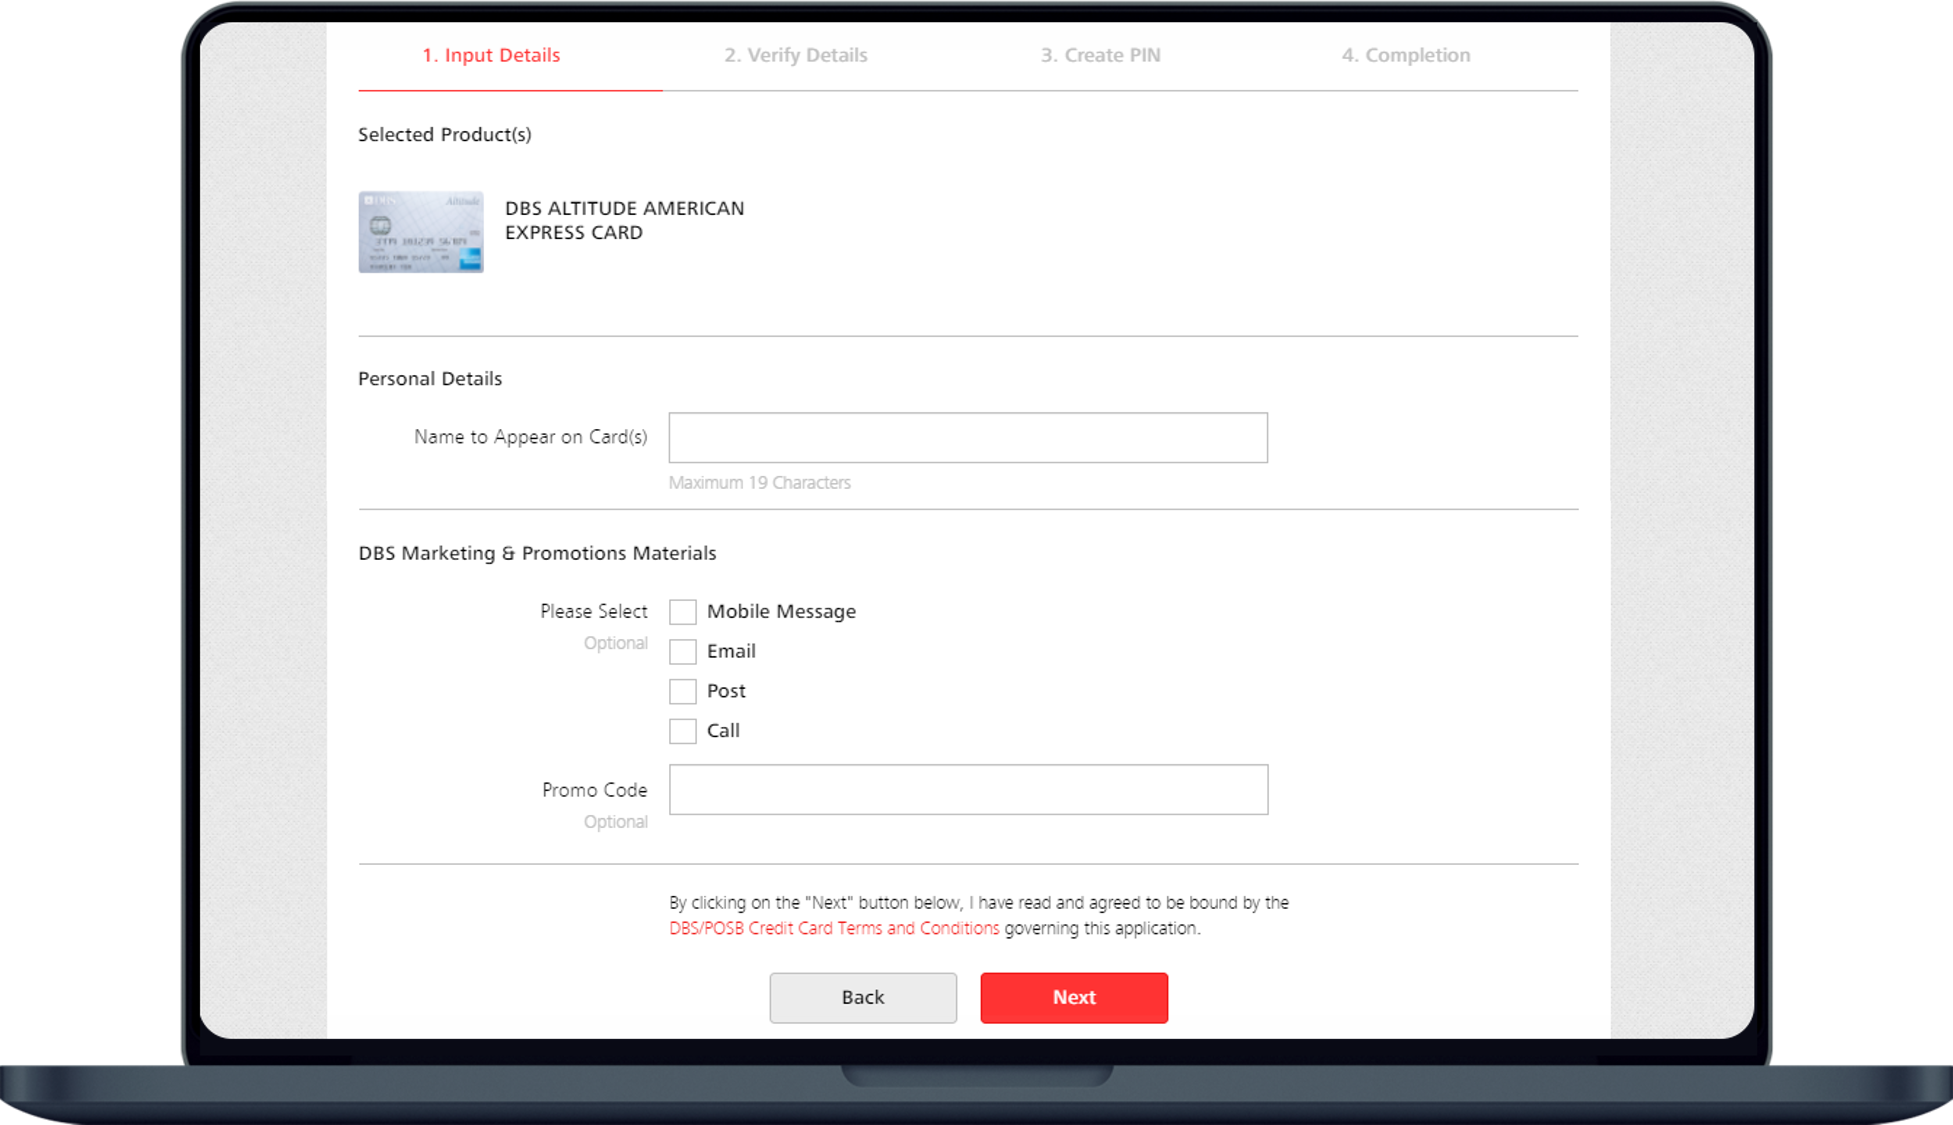
Task: Click the Selected Product(s) heading
Action: [x=445, y=134]
